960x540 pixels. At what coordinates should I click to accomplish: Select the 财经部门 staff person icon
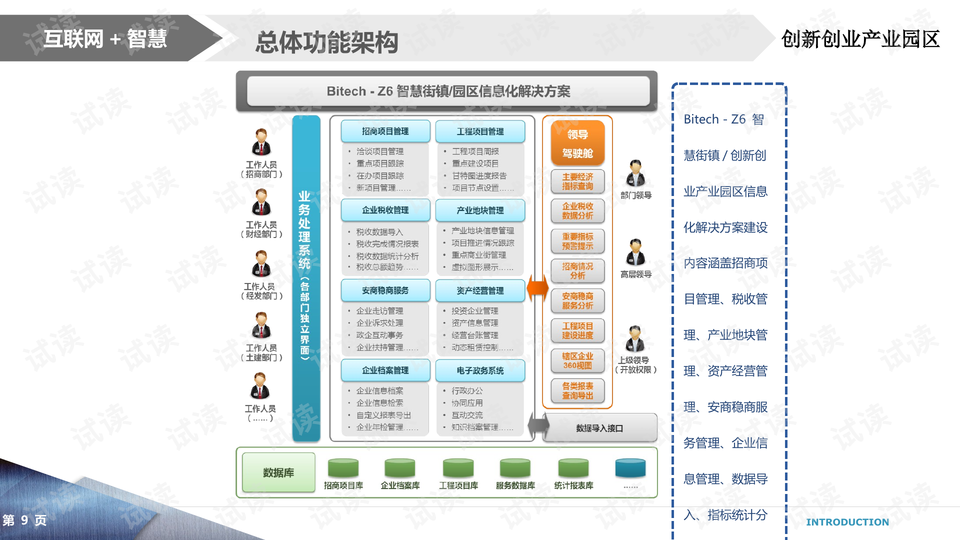click(261, 203)
